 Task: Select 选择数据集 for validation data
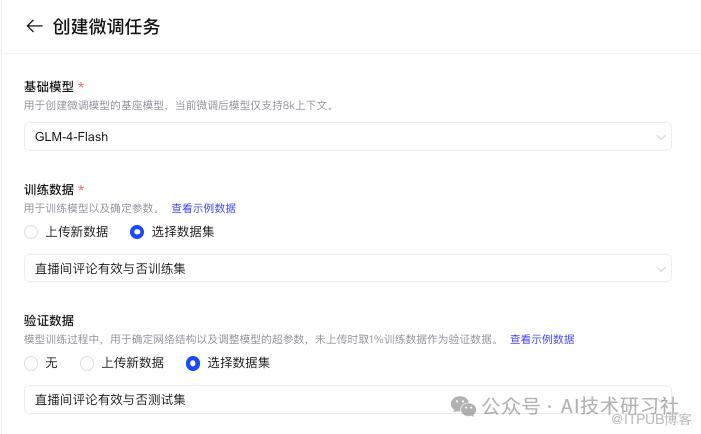[x=193, y=363]
